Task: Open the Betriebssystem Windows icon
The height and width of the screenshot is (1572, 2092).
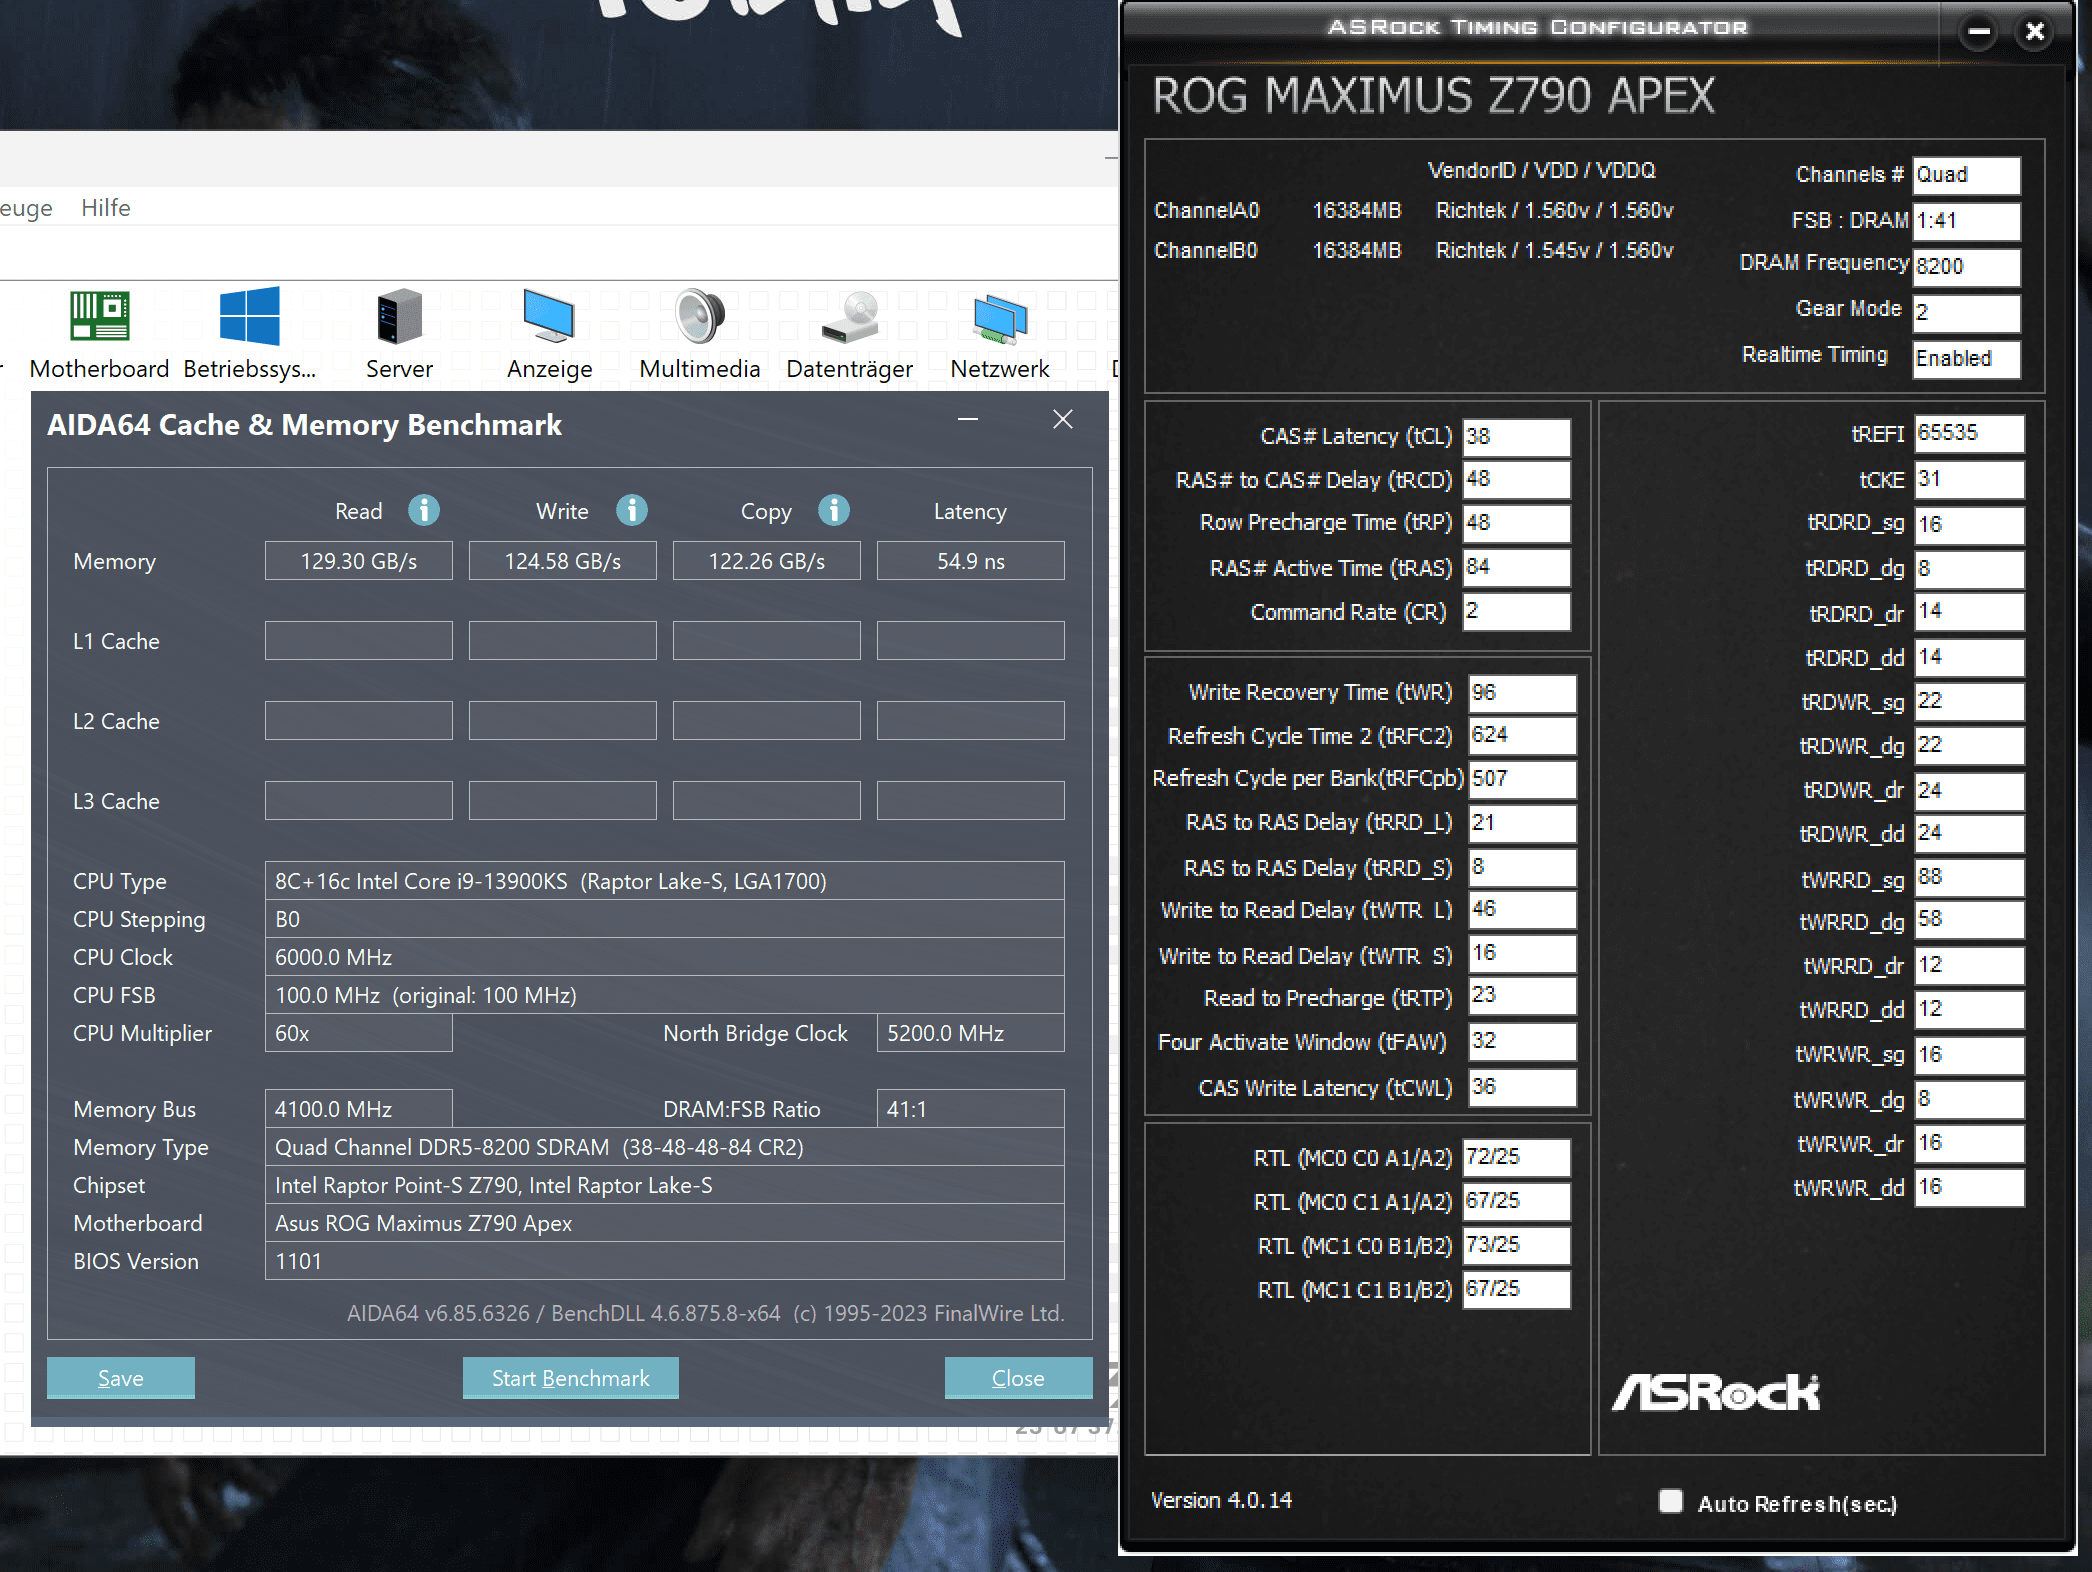Action: click(x=249, y=317)
